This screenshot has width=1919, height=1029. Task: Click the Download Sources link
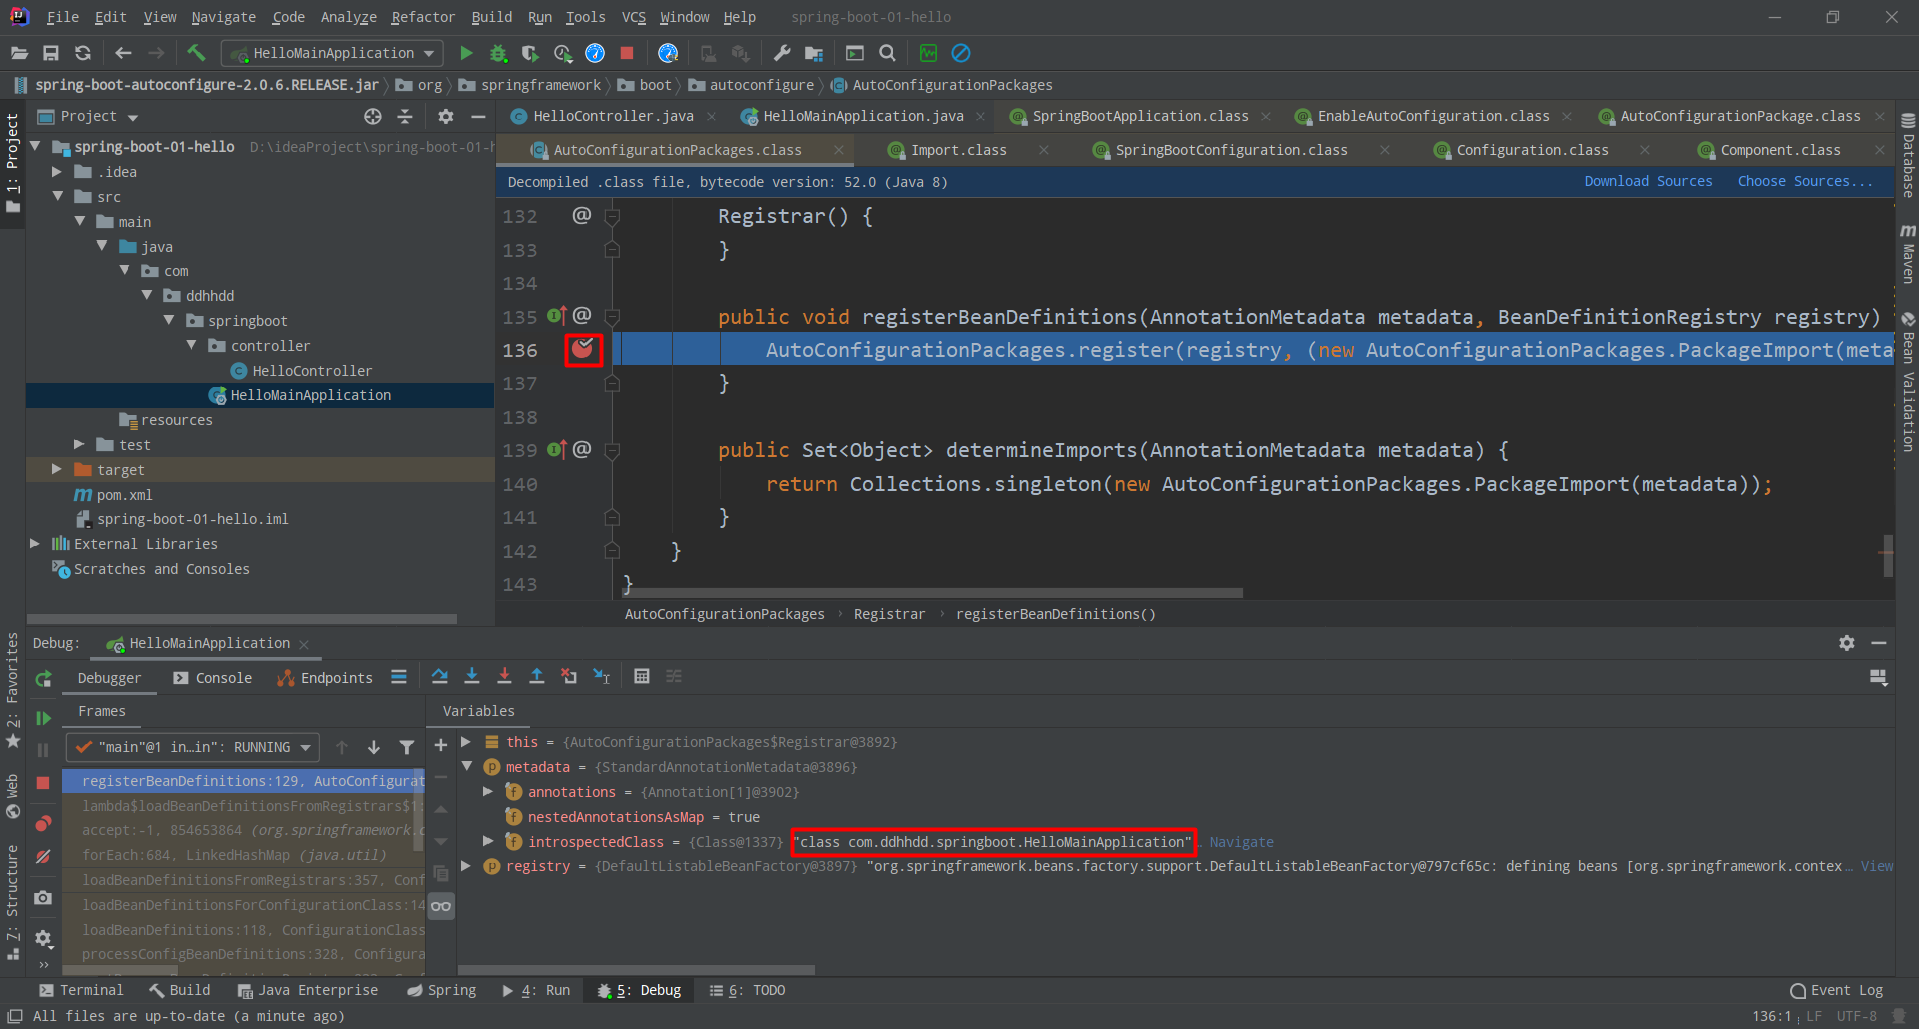[x=1648, y=181]
